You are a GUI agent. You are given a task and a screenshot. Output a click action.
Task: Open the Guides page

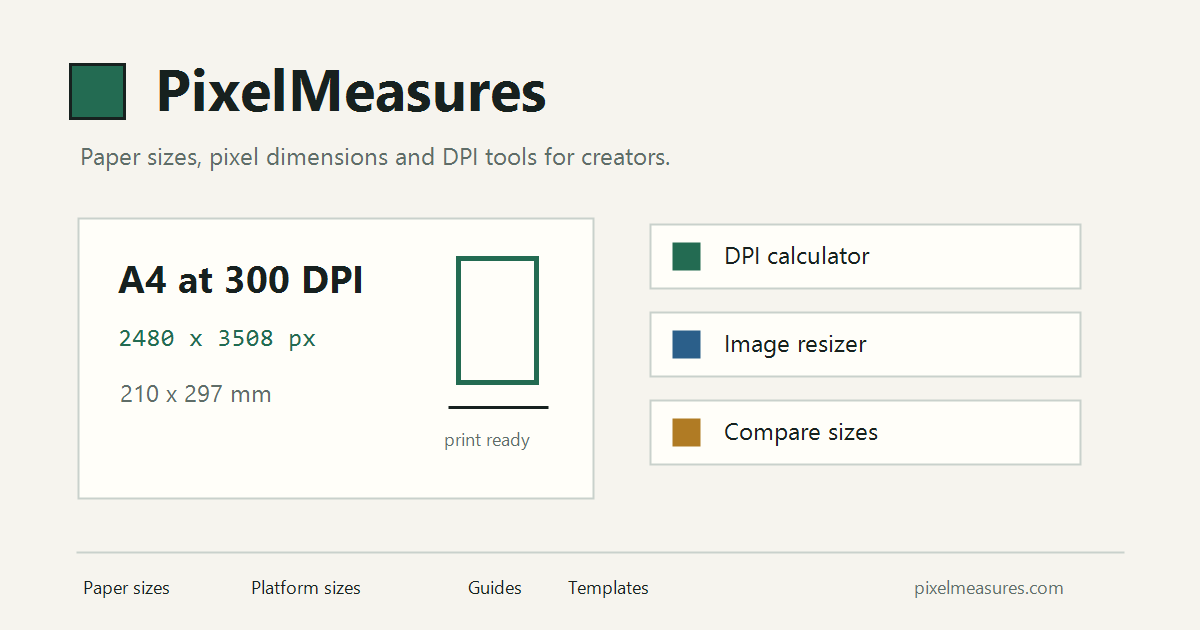coord(495,588)
